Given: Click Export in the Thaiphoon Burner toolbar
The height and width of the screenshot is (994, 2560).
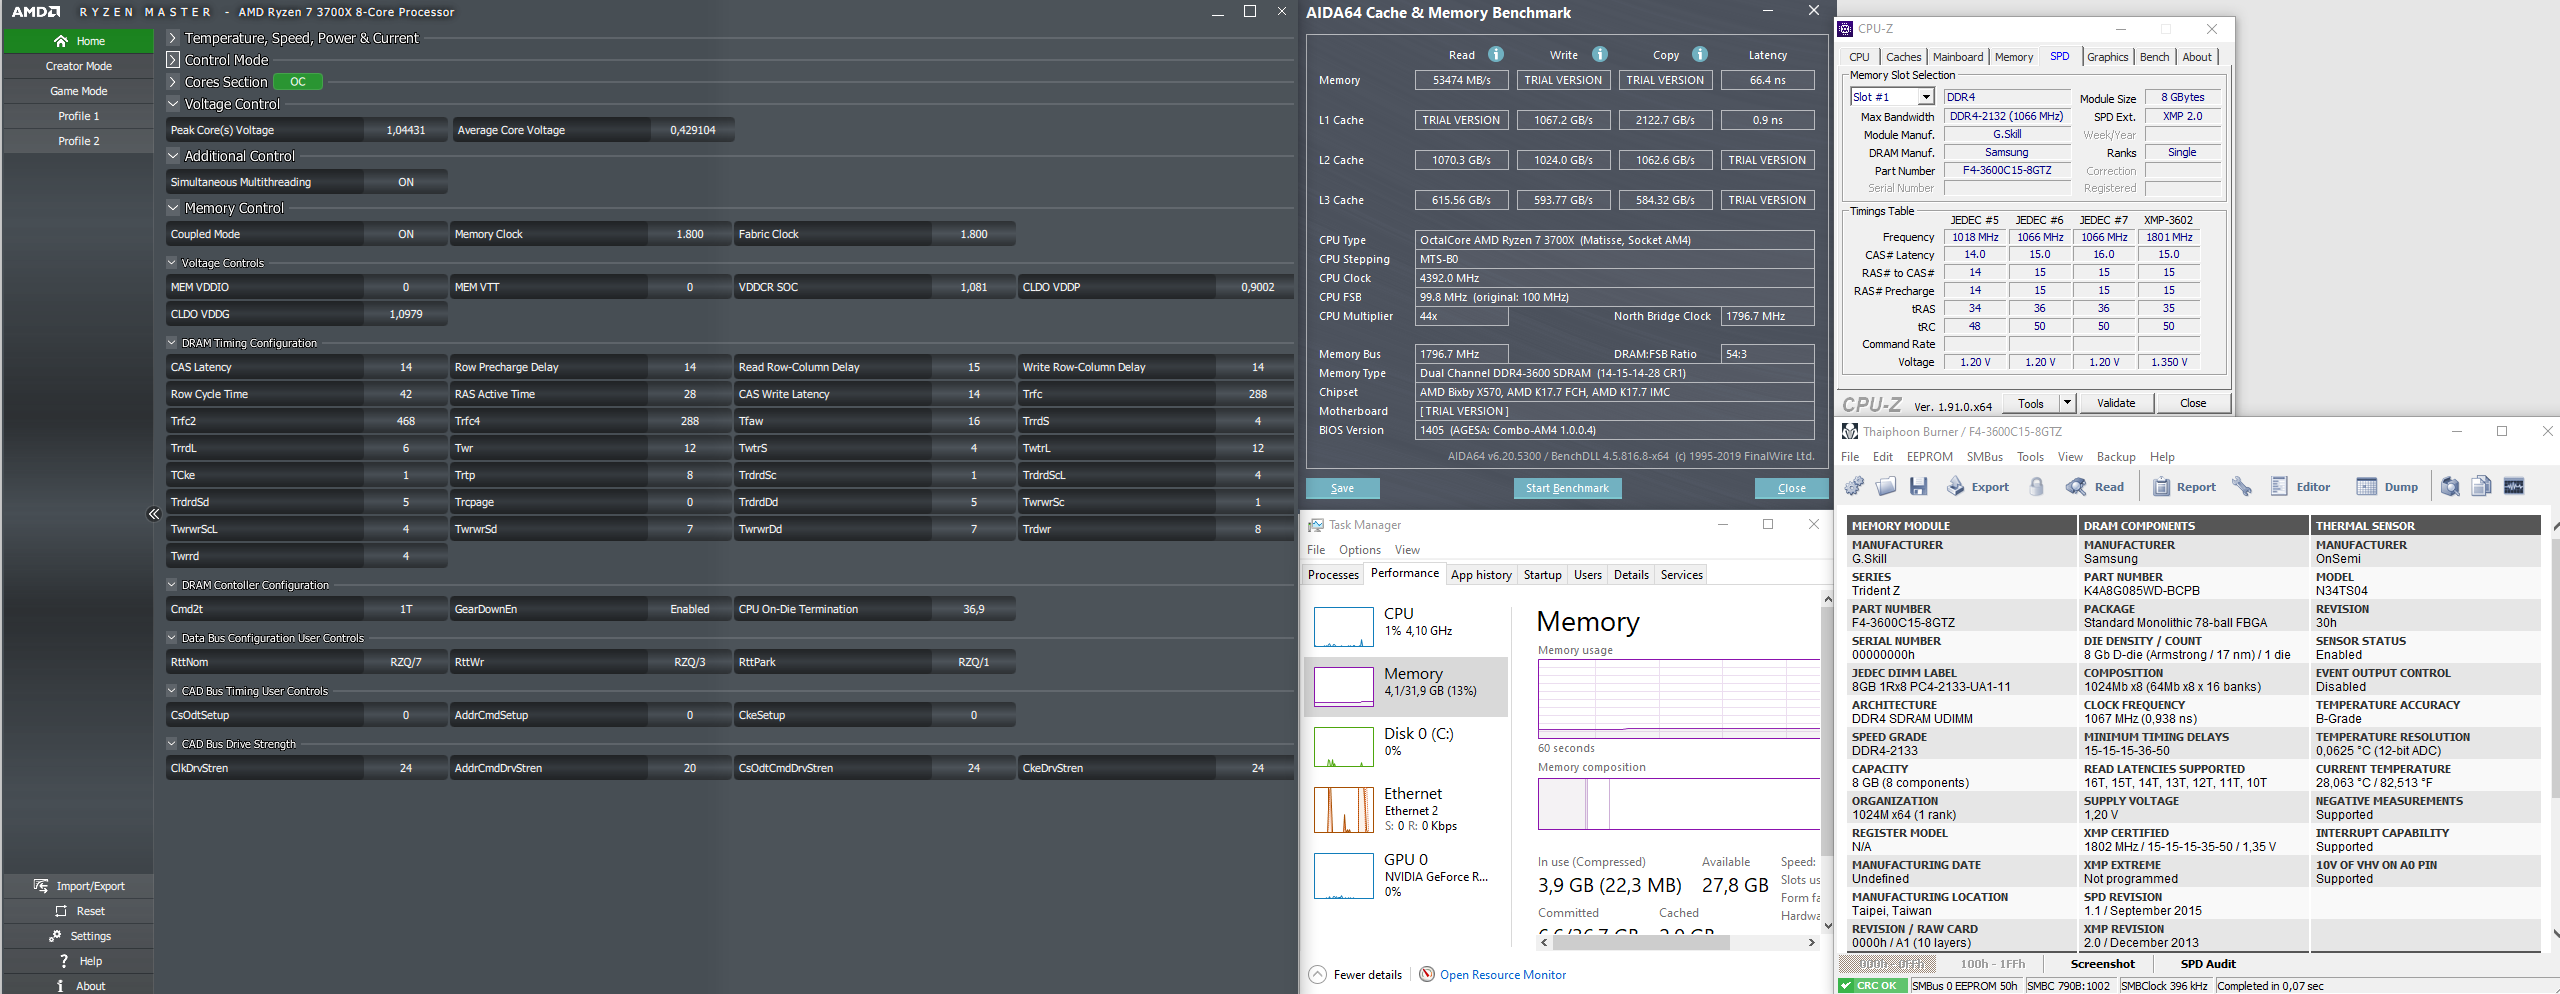Looking at the screenshot, I should tap(1977, 487).
